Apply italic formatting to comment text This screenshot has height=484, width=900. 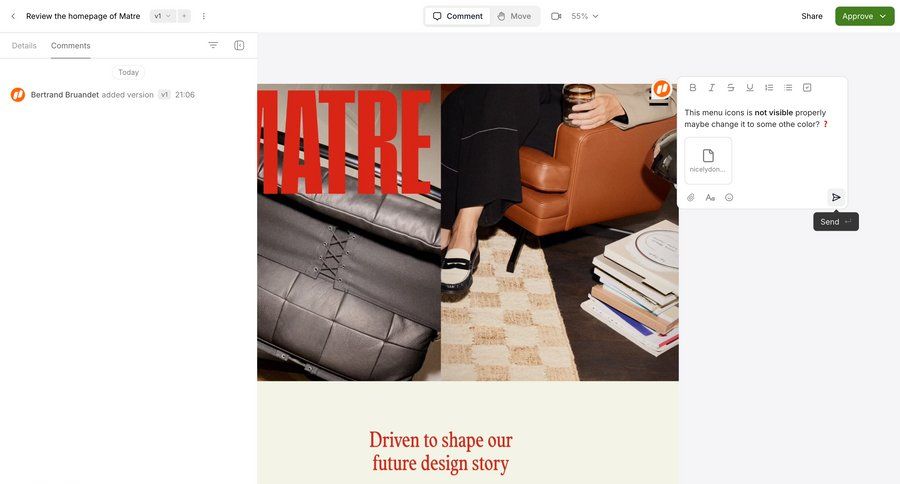click(x=712, y=88)
